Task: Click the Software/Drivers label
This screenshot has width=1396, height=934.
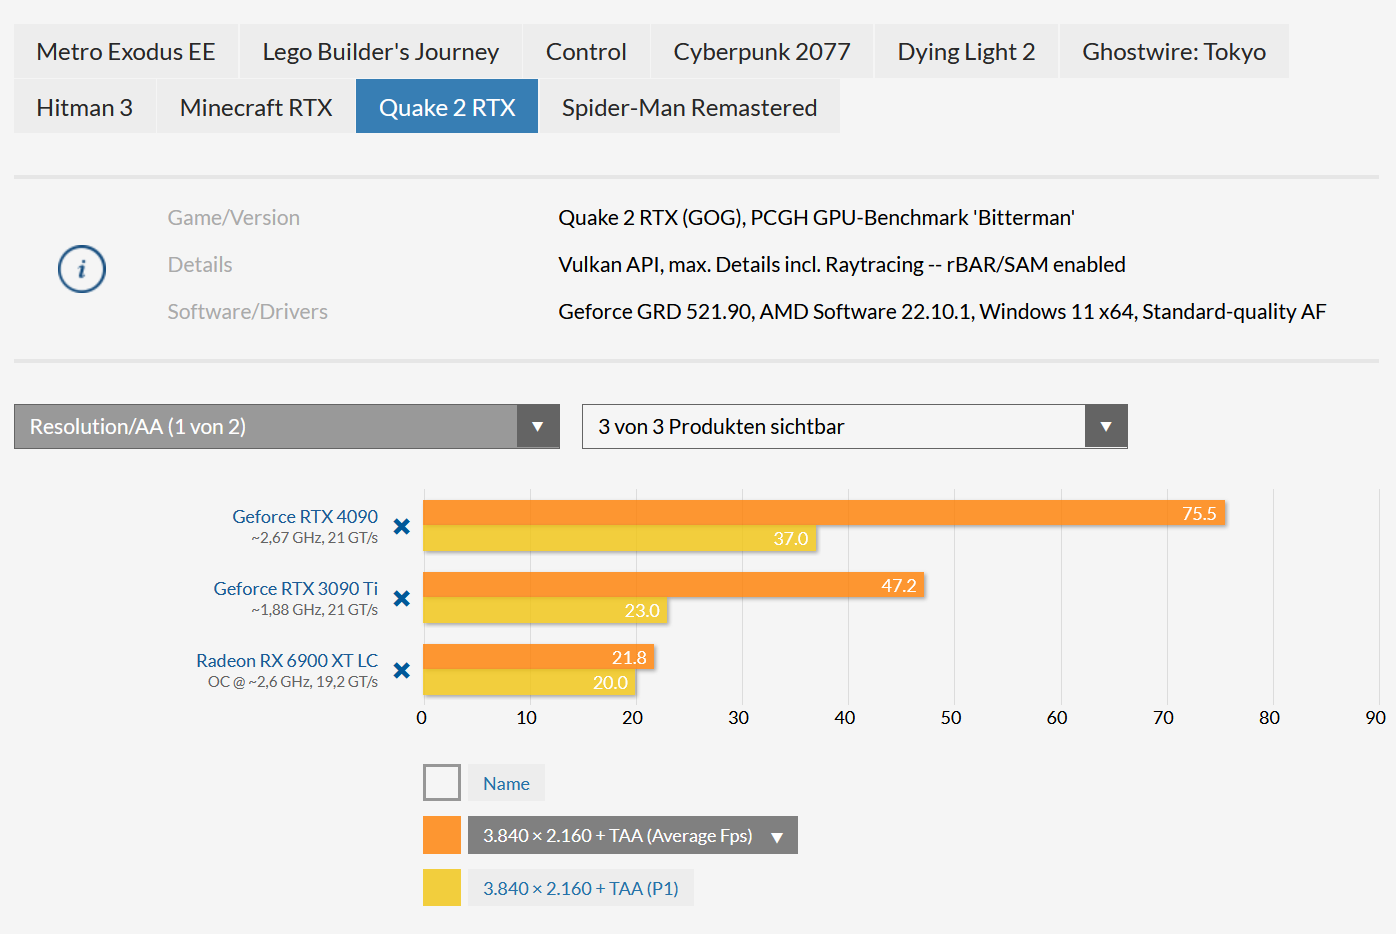Action: (248, 311)
